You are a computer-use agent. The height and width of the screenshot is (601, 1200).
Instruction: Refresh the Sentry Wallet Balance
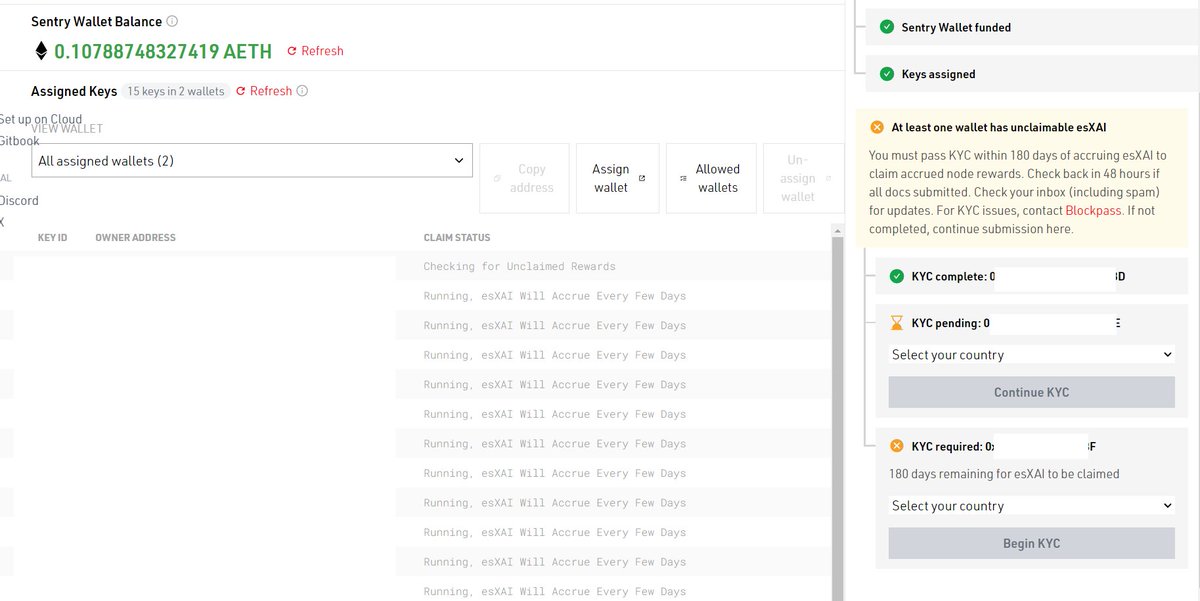click(x=315, y=51)
